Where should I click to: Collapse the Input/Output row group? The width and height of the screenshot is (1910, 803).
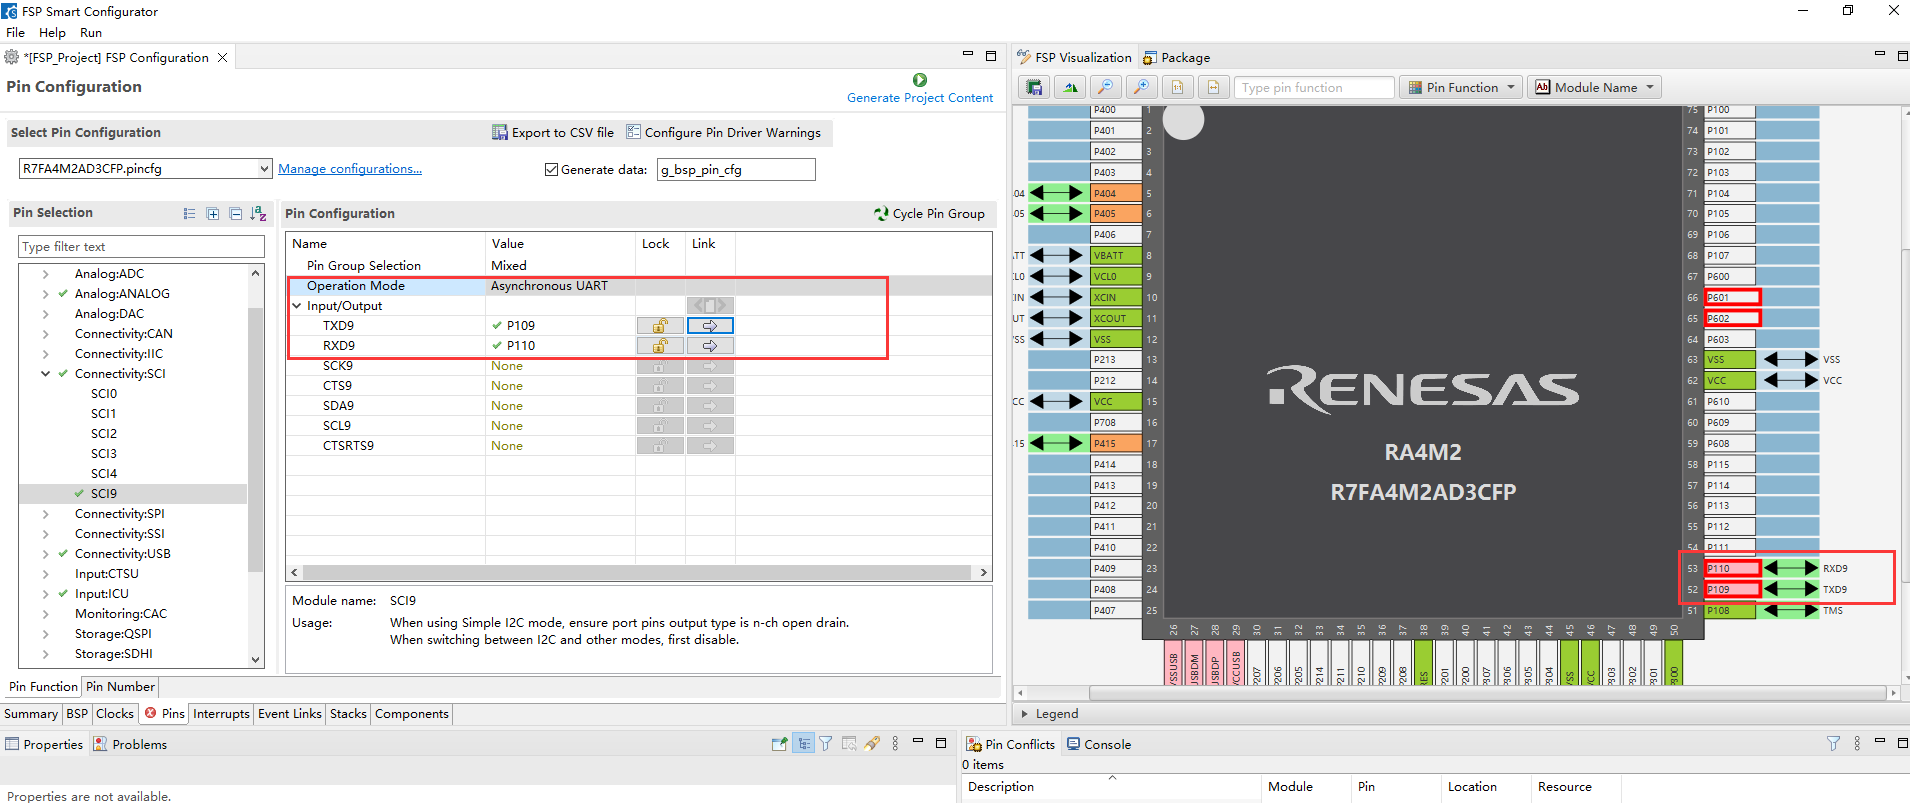(297, 305)
